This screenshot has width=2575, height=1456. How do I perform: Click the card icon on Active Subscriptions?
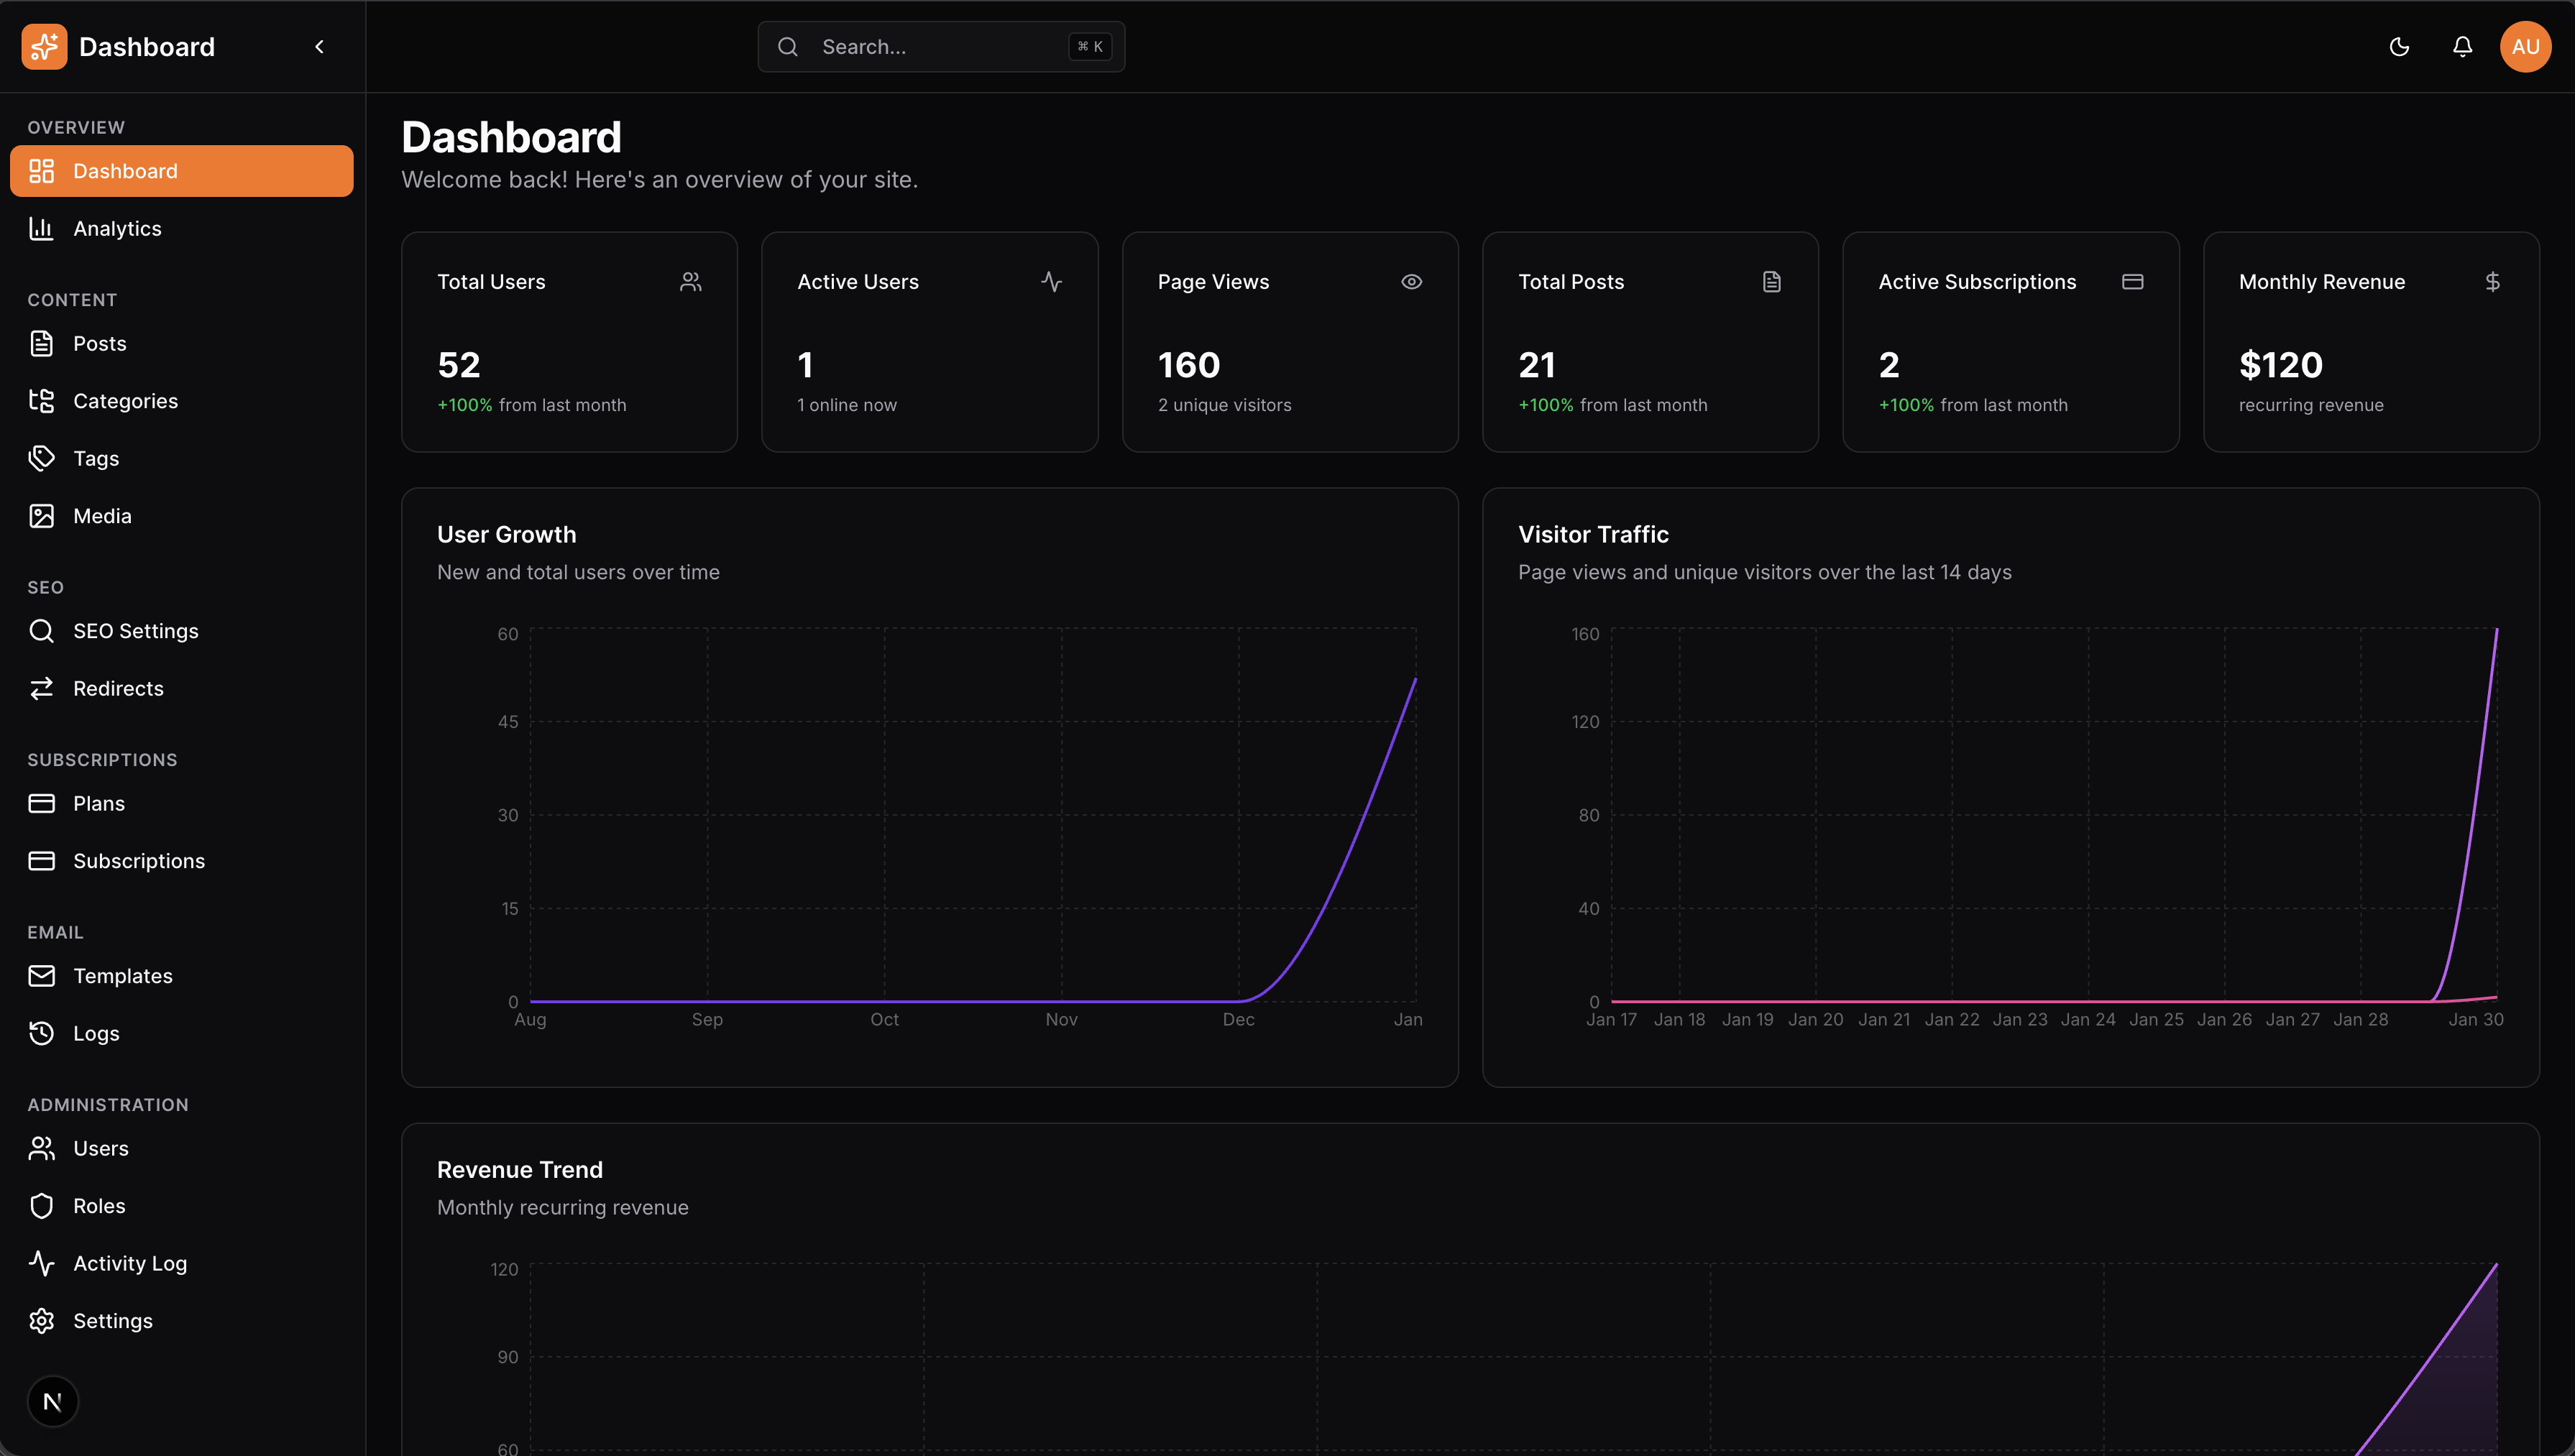point(2132,282)
